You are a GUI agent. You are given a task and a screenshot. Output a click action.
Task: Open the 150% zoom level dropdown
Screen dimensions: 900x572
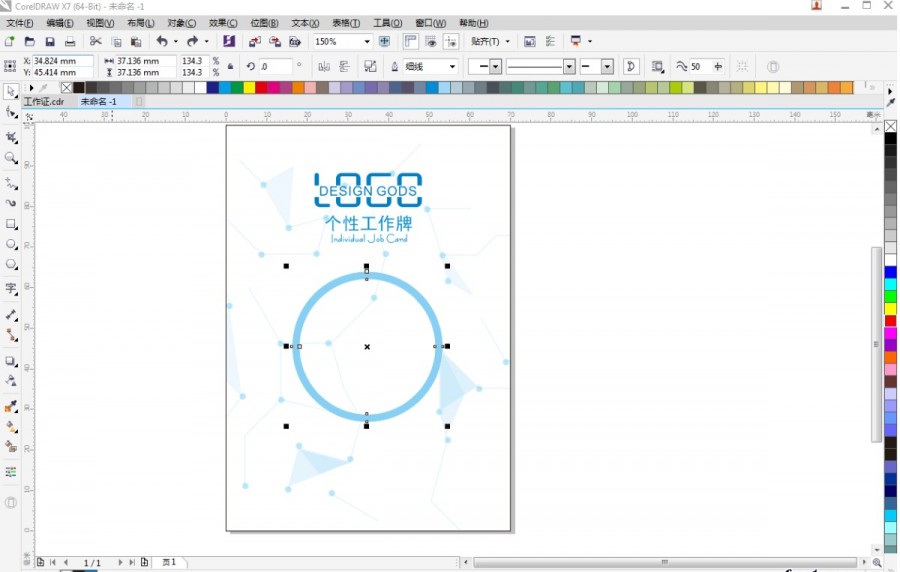[x=367, y=42]
